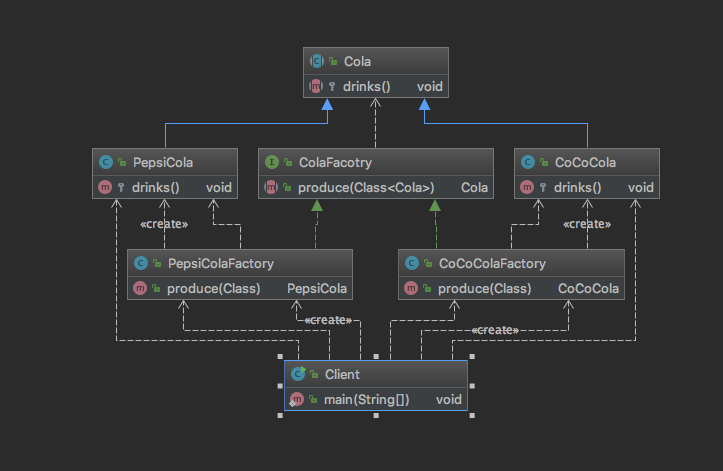The height and width of the screenshot is (471, 723).
Task: Click the PepsiCola return type in PepsiColaFactory
Action: pos(317,288)
